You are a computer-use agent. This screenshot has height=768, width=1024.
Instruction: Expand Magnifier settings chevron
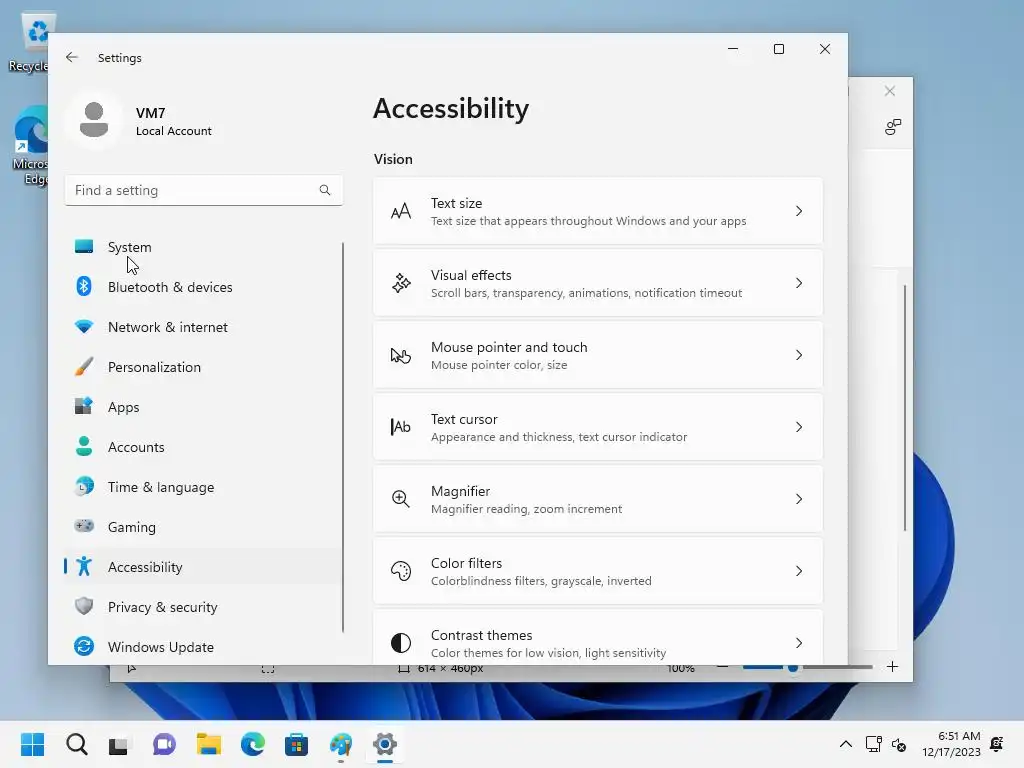pos(799,499)
